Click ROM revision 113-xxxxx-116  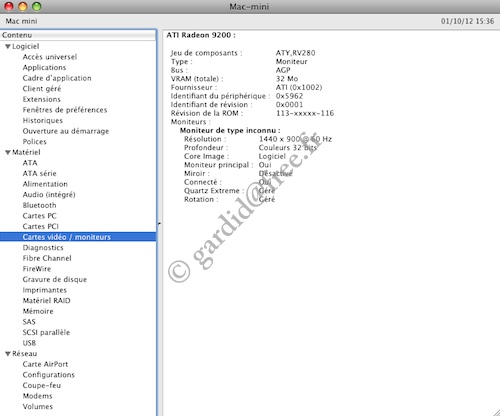tap(305, 113)
